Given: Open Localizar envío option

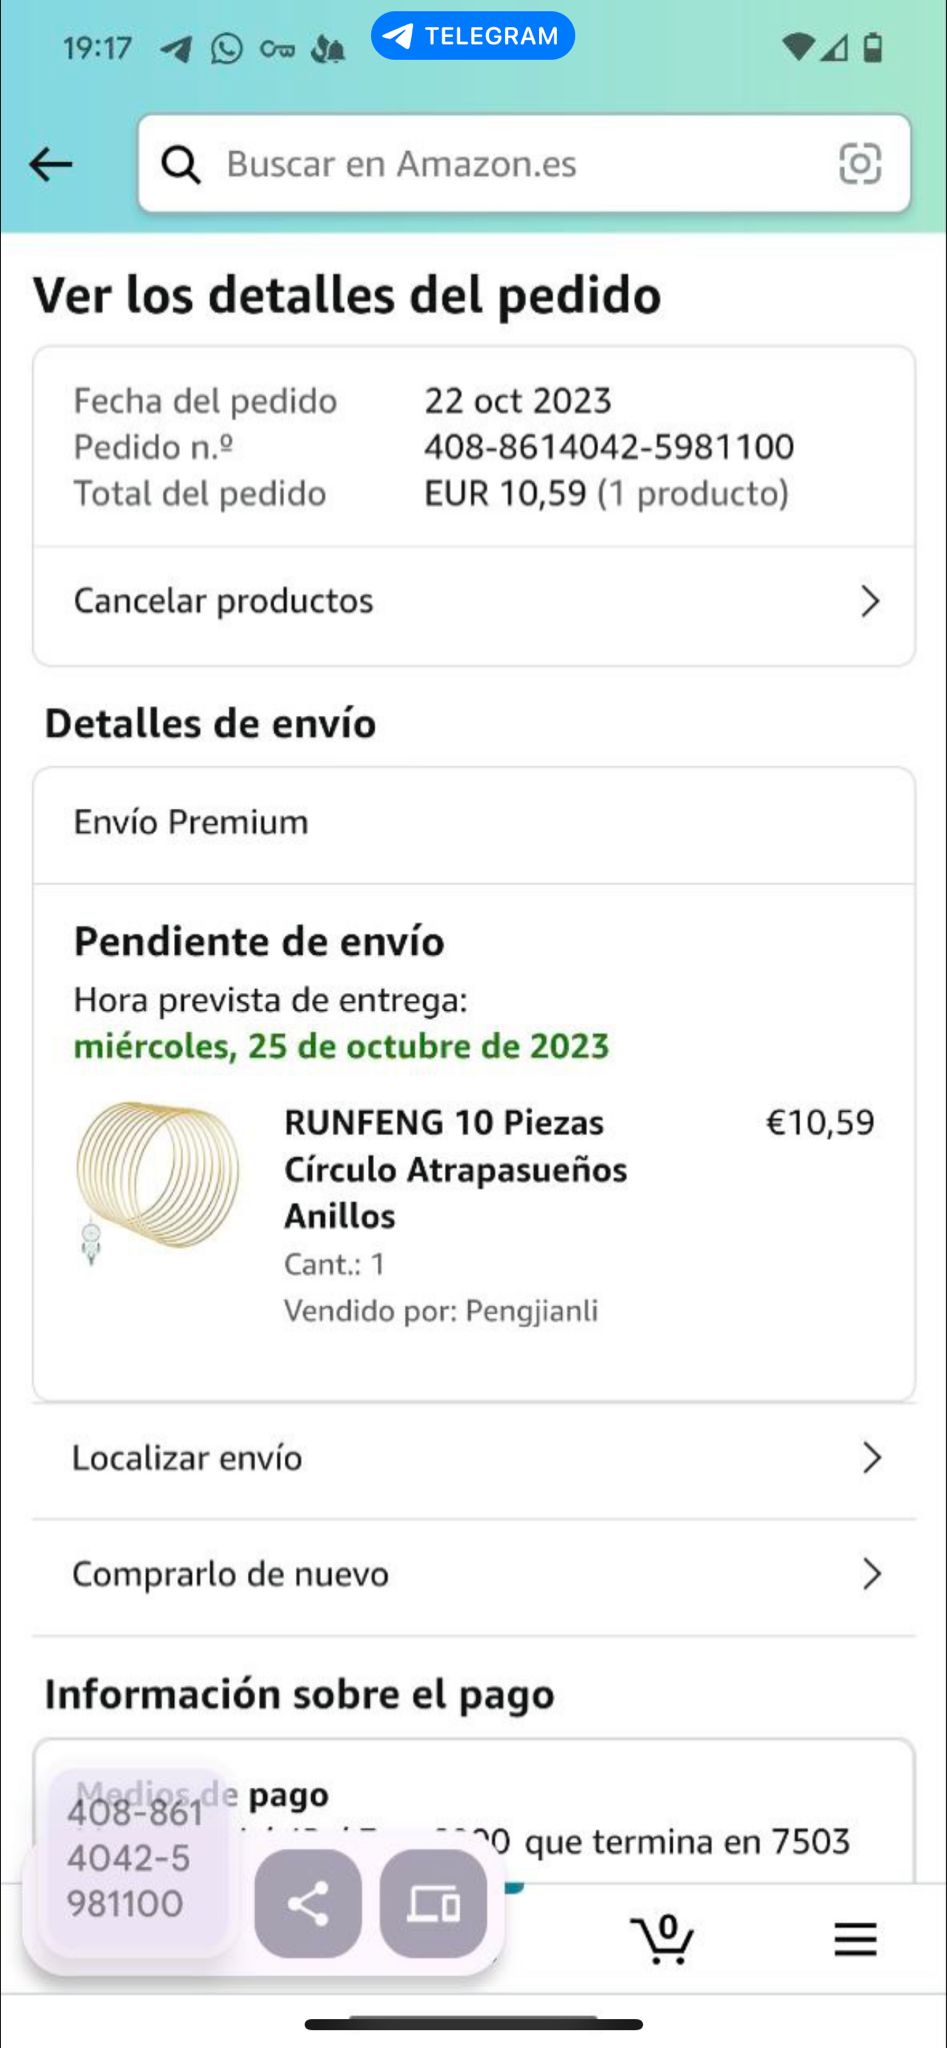Looking at the screenshot, I should click(187, 1458).
